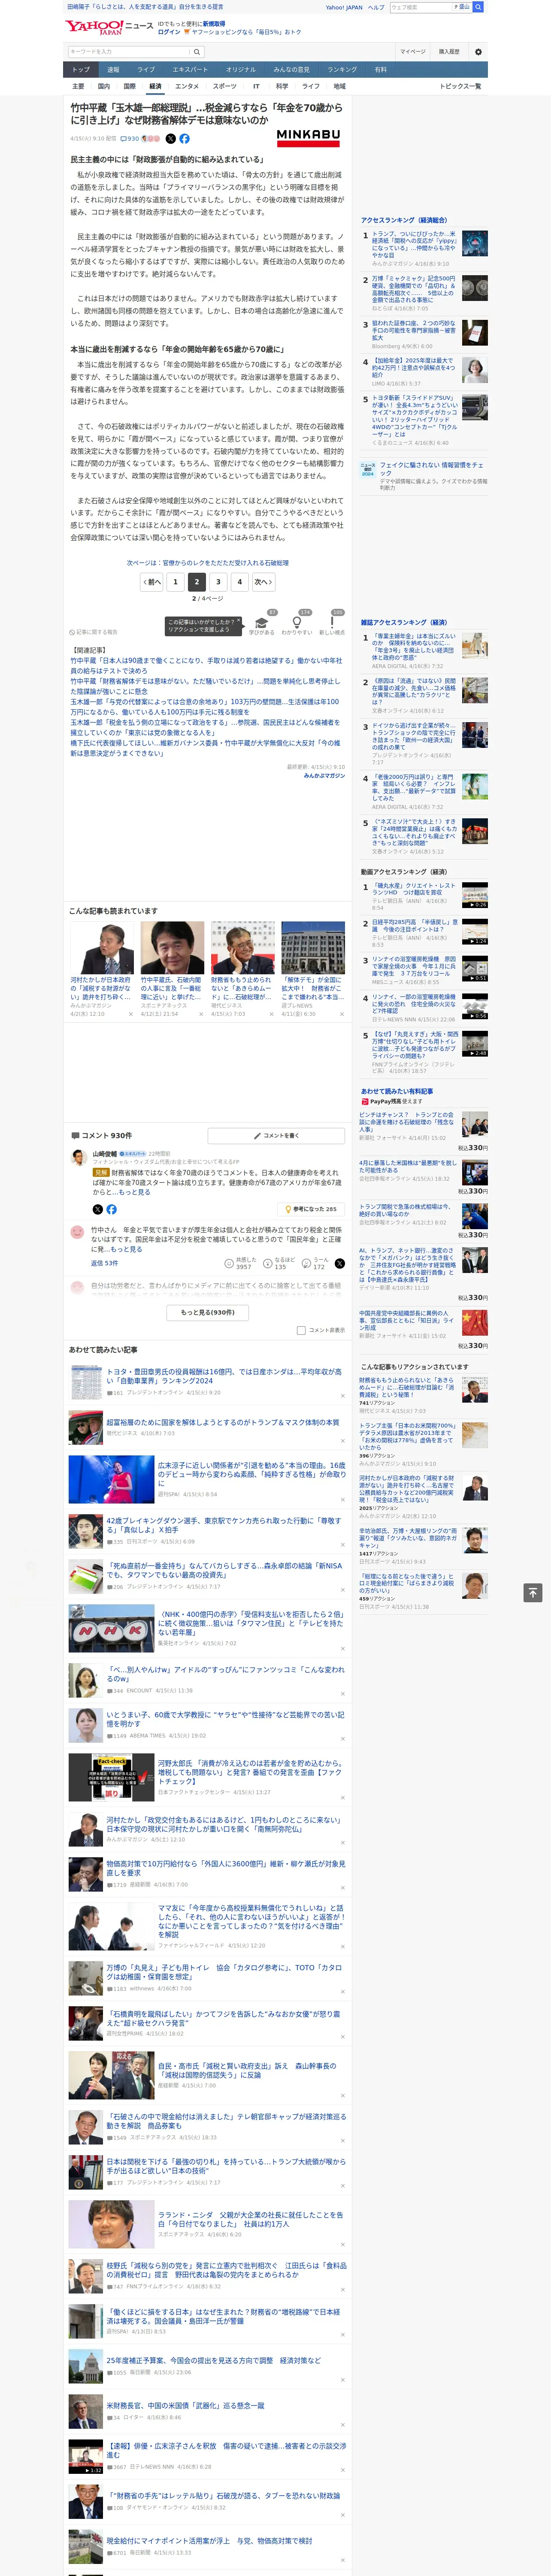The width and height of the screenshot is (551, 2576).
Task: Click 共感した smiley reaction icon
Action: 229,1264
